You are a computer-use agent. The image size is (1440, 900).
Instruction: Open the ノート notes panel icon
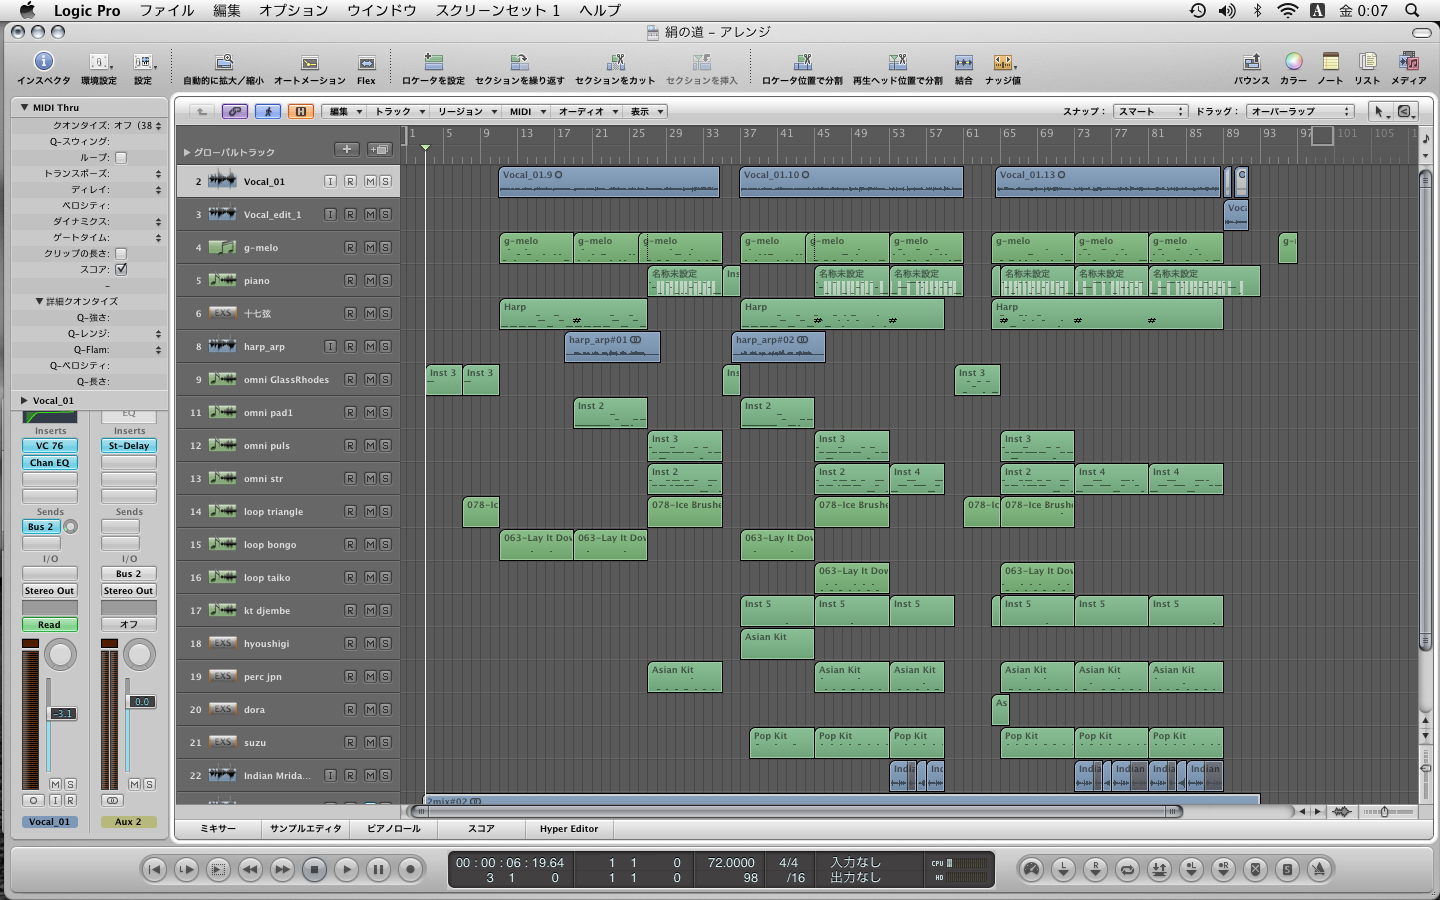(1330, 62)
